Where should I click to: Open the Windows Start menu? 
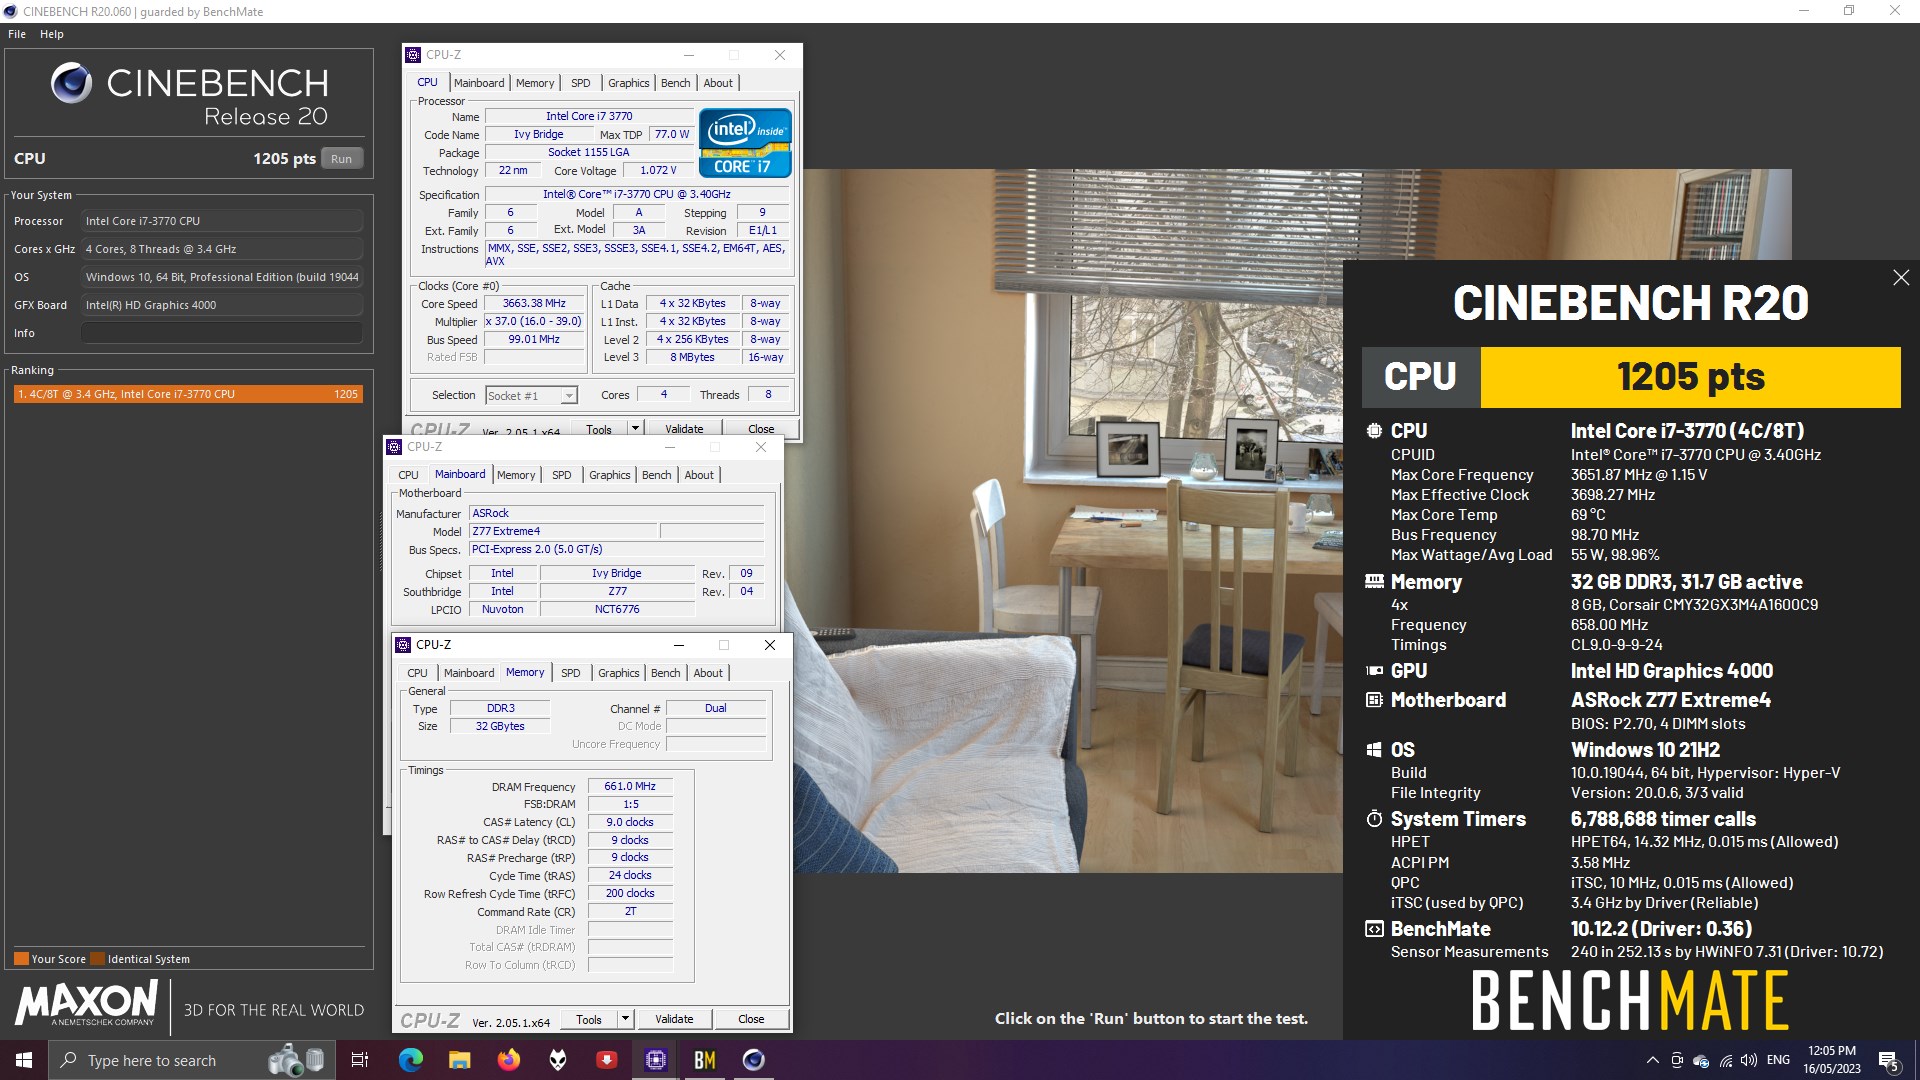(x=24, y=1060)
